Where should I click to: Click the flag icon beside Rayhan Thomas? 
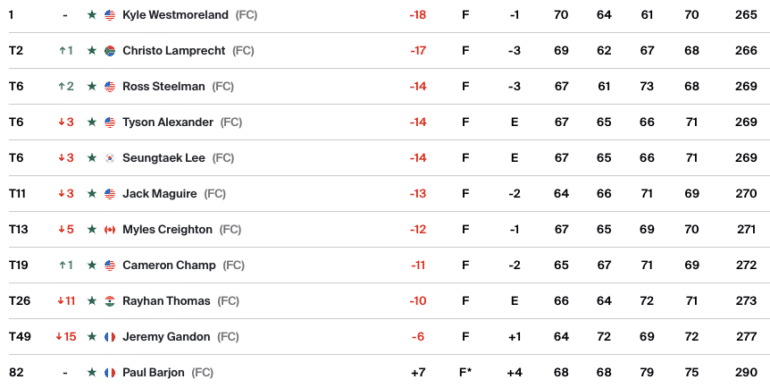(x=110, y=301)
